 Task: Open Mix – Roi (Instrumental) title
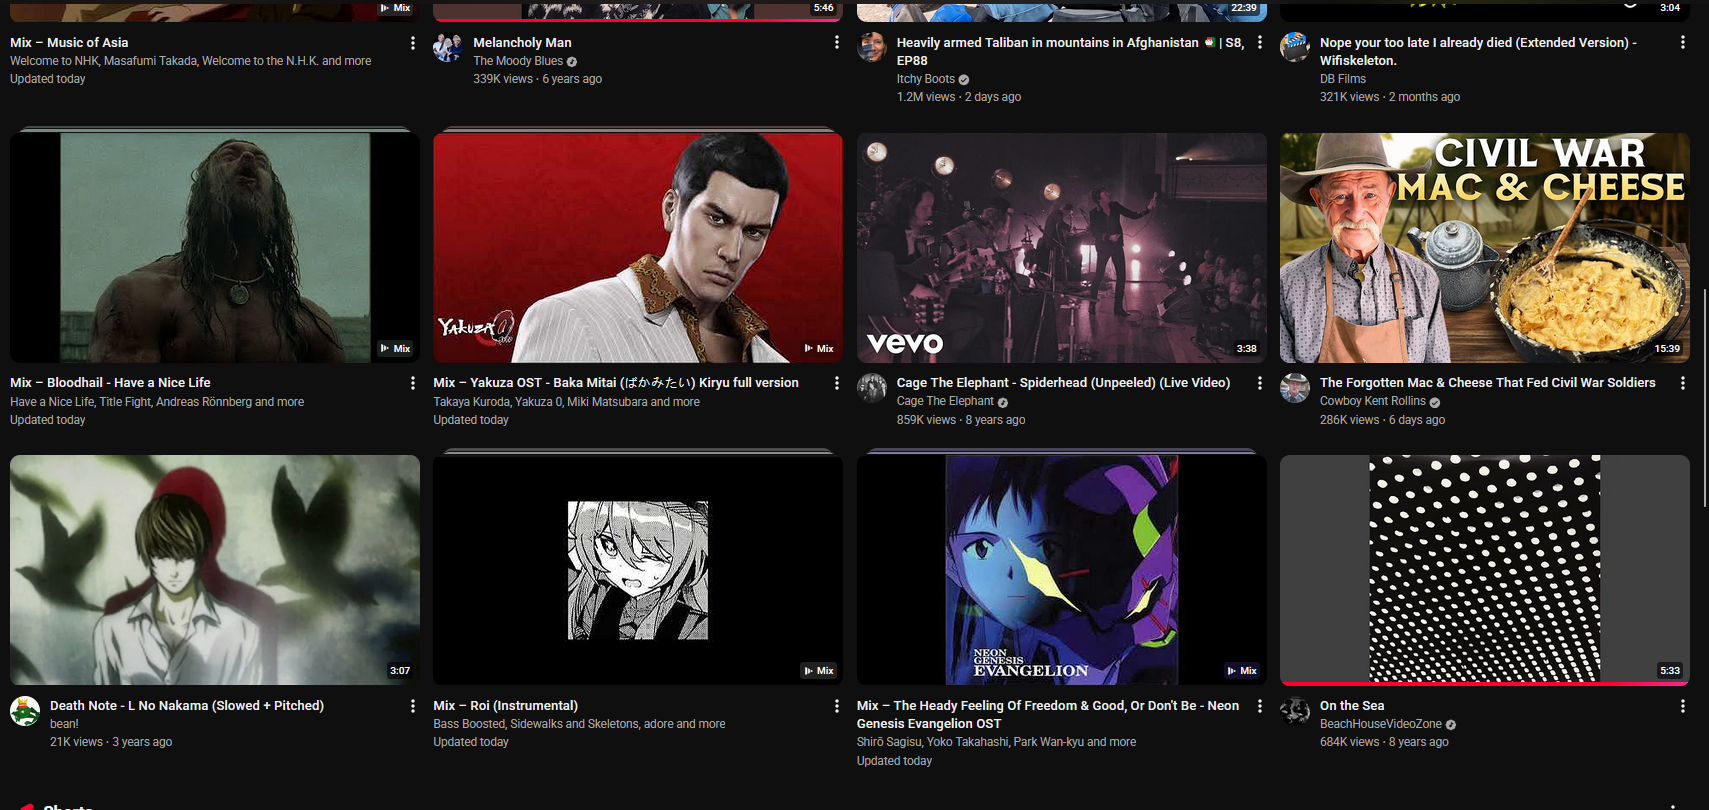(x=505, y=706)
